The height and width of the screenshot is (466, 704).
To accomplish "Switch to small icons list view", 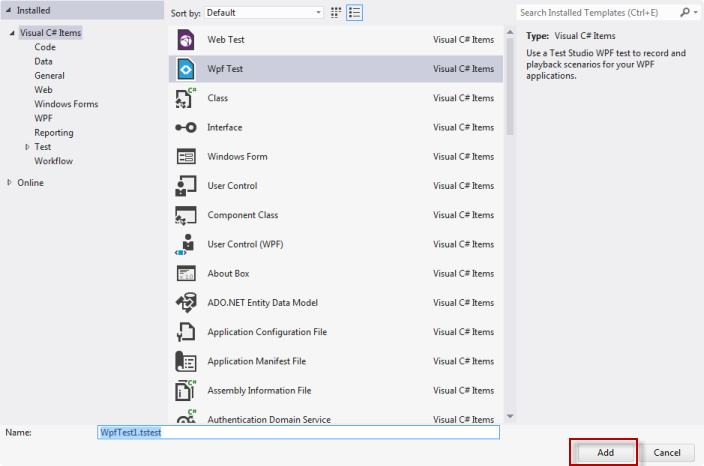I will pos(354,13).
